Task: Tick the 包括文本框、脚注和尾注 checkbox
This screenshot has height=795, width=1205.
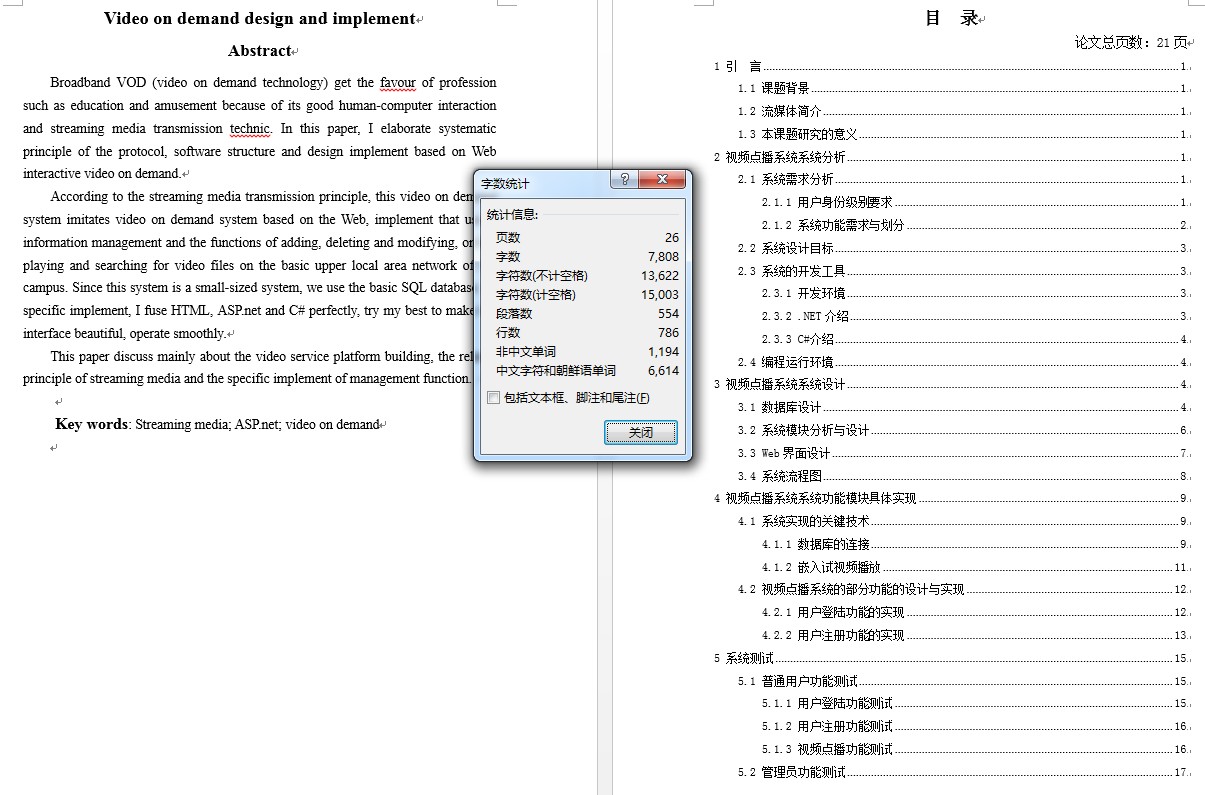Action: point(493,398)
